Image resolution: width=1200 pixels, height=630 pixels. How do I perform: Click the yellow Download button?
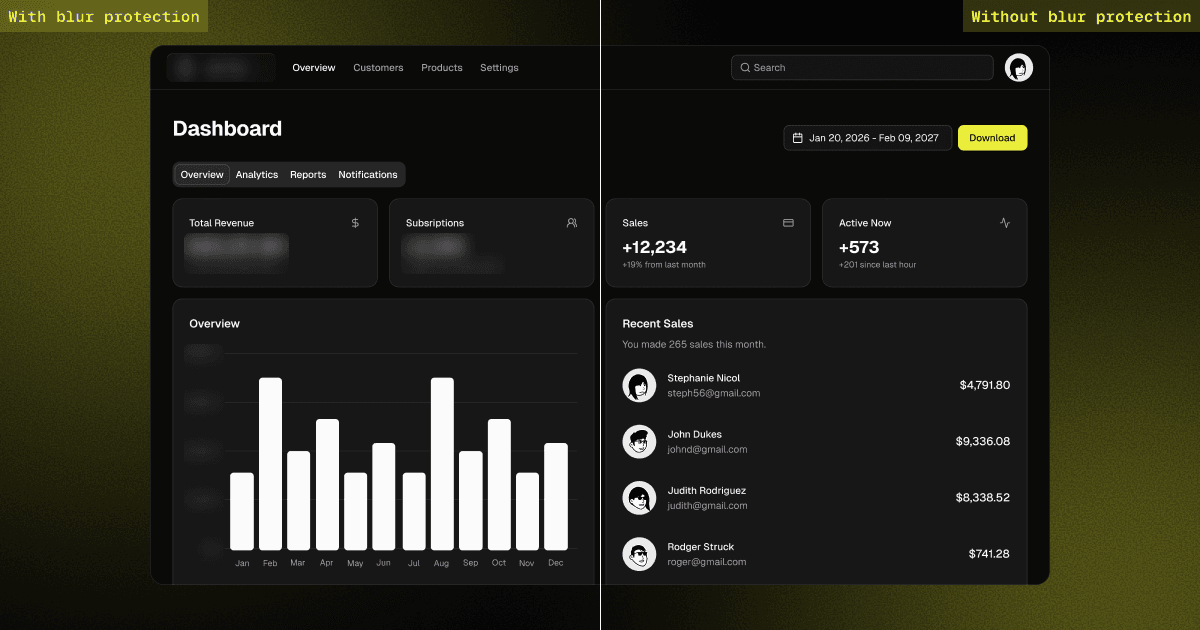coord(992,138)
